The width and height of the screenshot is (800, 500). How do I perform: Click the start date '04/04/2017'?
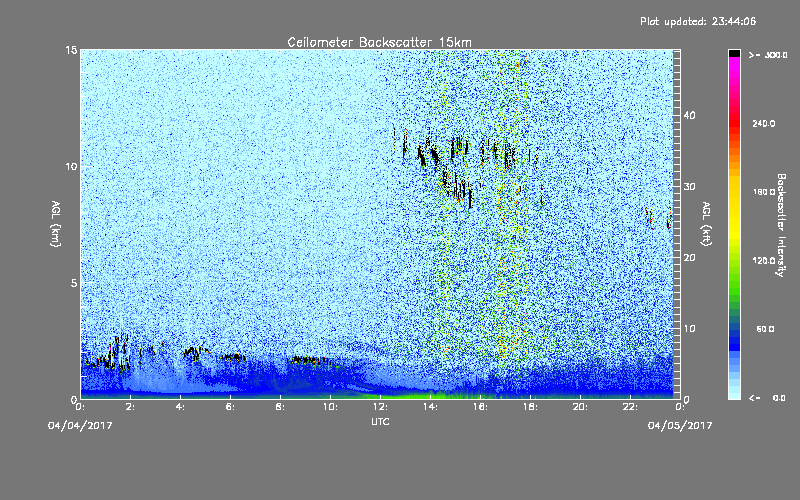pyautogui.click(x=80, y=426)
